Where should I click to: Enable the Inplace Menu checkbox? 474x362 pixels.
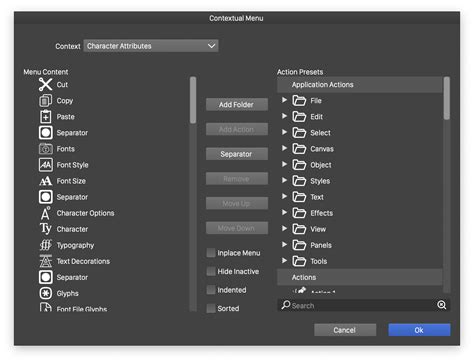coord(211,253)
